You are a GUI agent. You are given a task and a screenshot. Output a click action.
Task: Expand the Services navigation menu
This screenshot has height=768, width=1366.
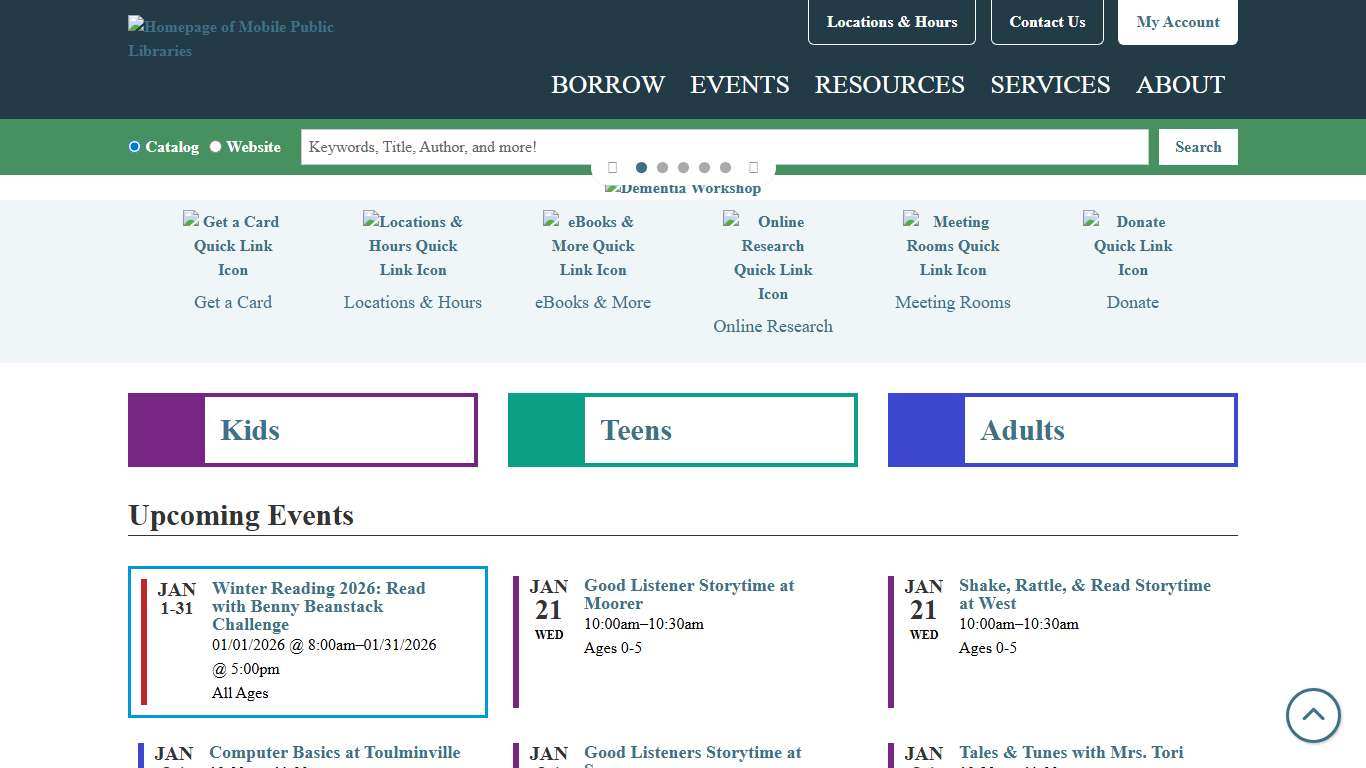(1050, 85)
